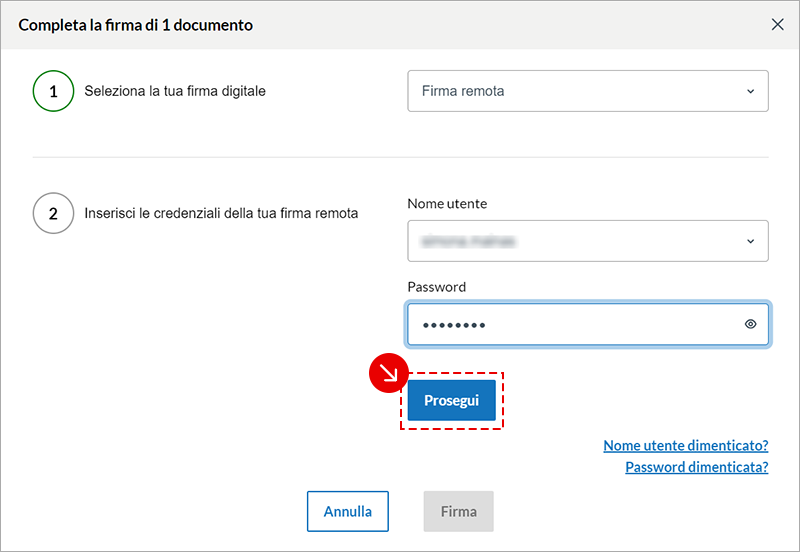This screenshot has width=800, height=552.
Task: Expand the chevron in the Firma remota field
Action: pyautogui.click(x=750, y=91)
